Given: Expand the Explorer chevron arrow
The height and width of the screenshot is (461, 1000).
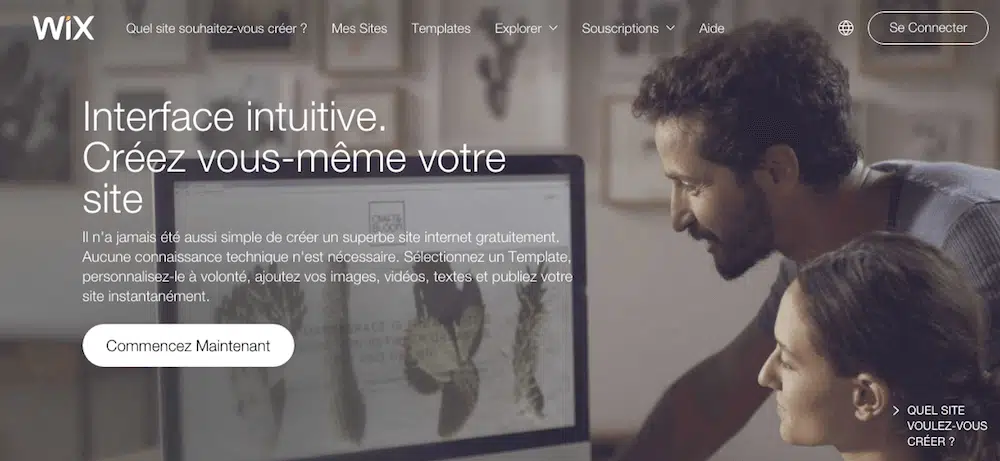Looking at the screenshot, I should click(553, 28).
